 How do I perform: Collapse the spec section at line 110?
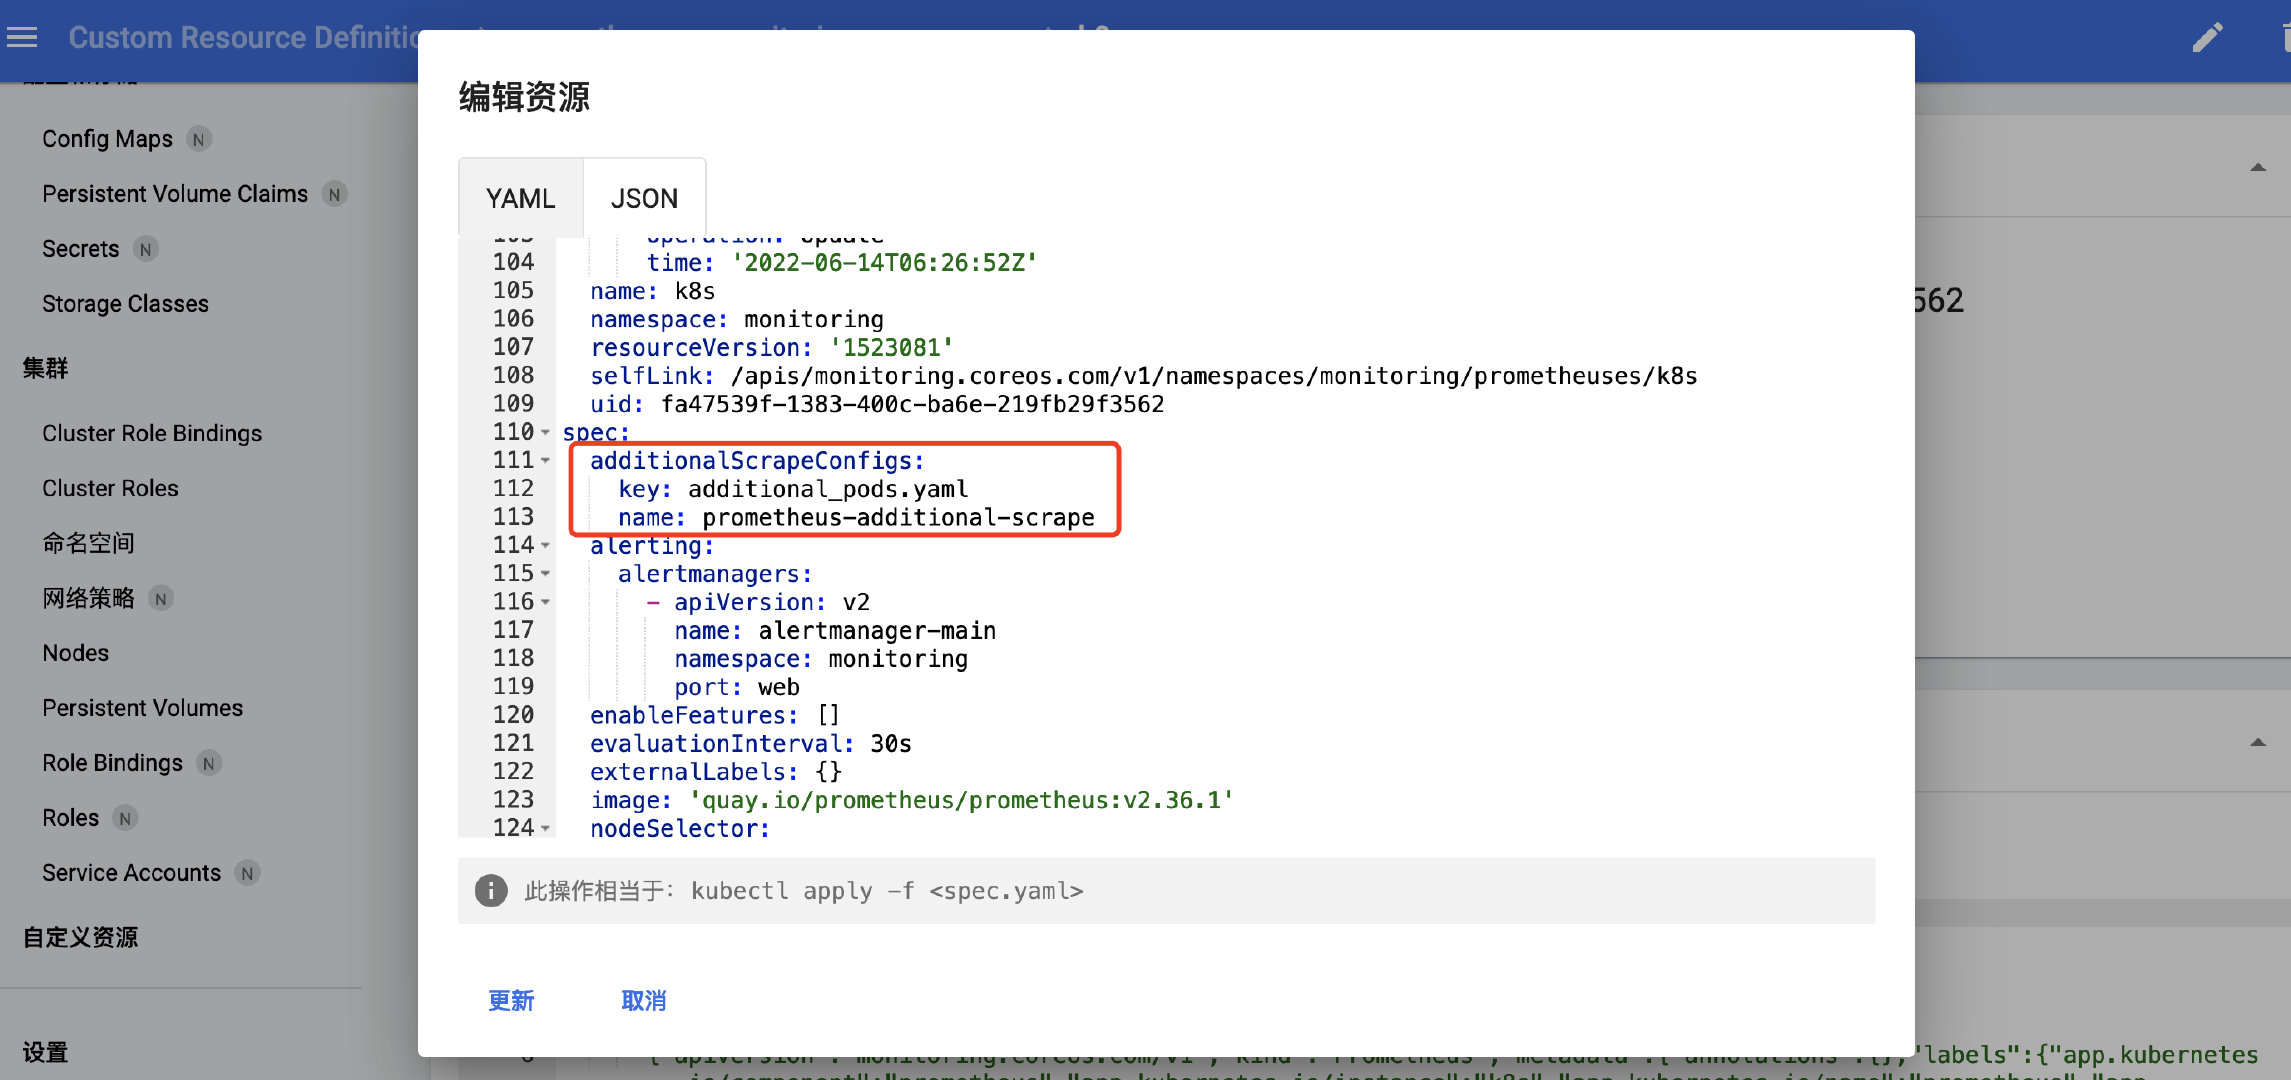coord(545,432)
